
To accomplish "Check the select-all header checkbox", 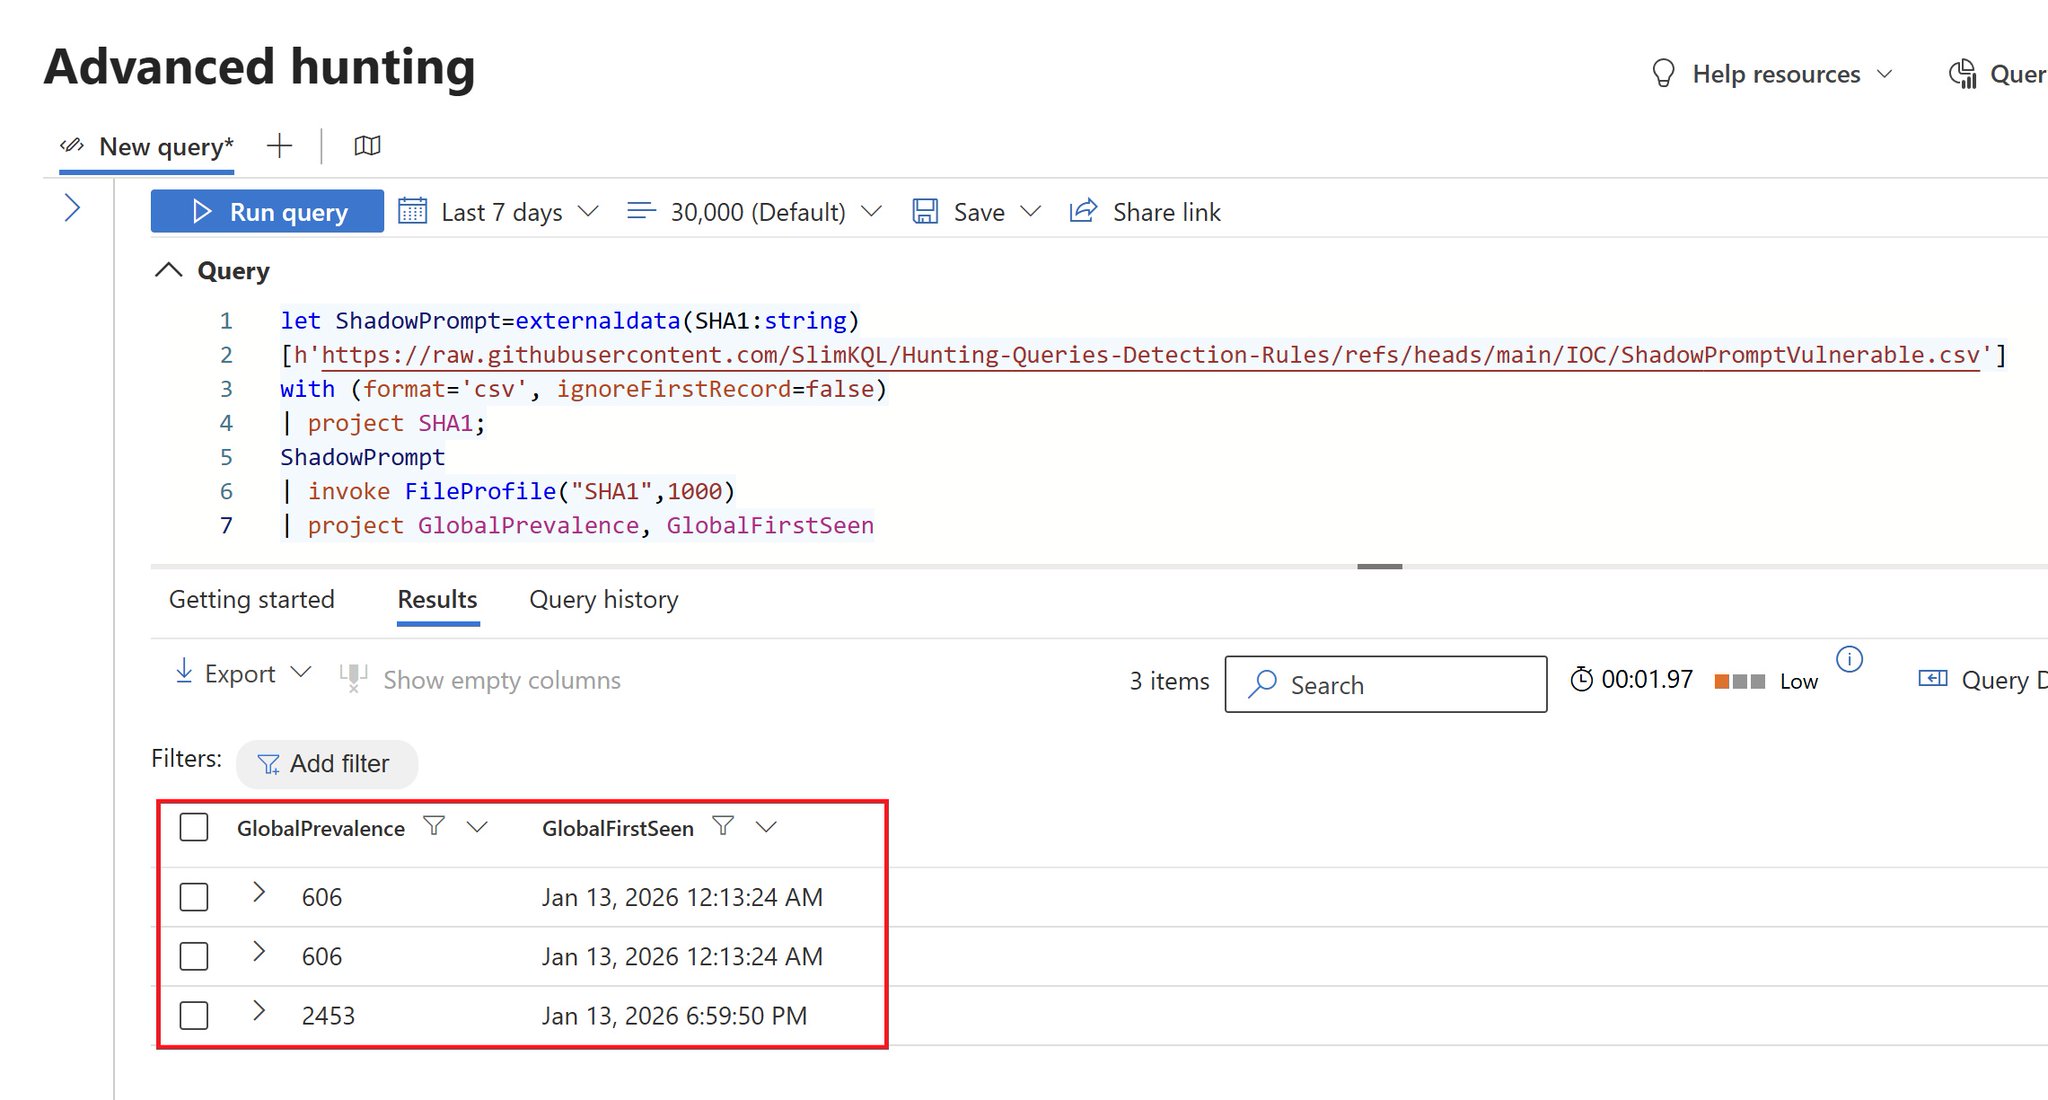I will point(194,827).
